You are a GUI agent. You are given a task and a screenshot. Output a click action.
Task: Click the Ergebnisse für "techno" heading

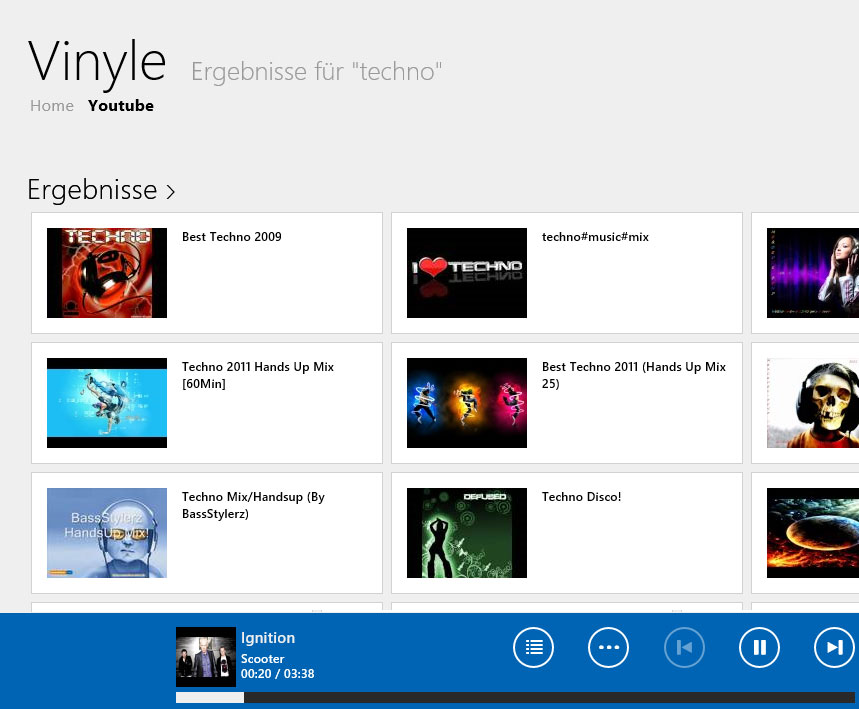[317, 72]
